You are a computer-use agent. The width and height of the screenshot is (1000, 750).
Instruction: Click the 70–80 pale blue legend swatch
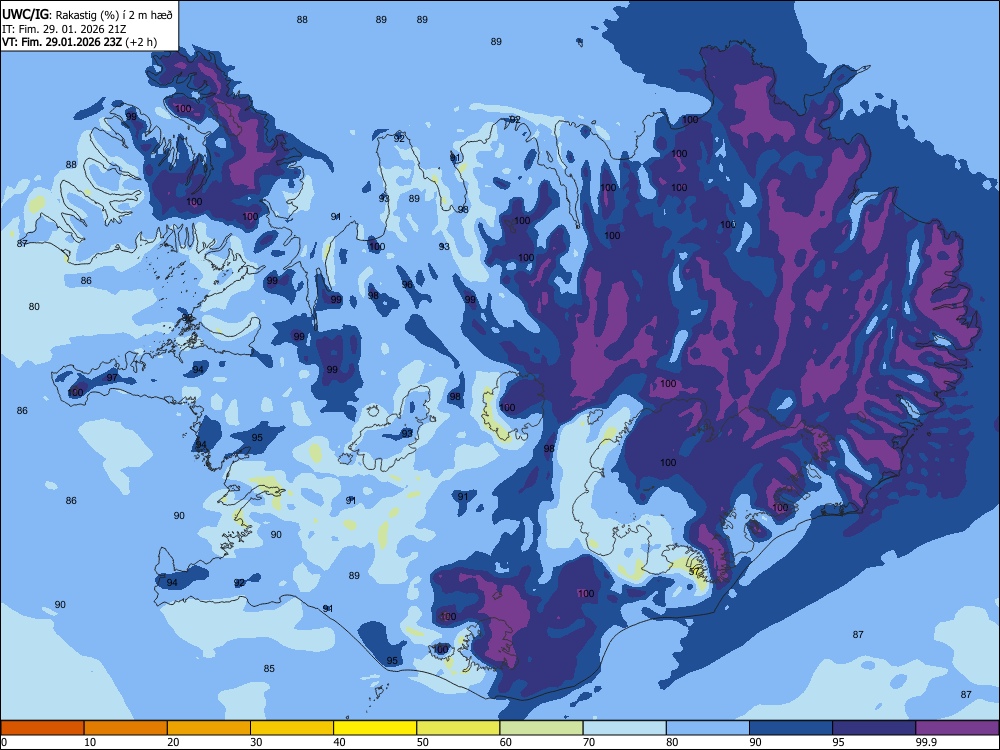[x=624, y=728]
